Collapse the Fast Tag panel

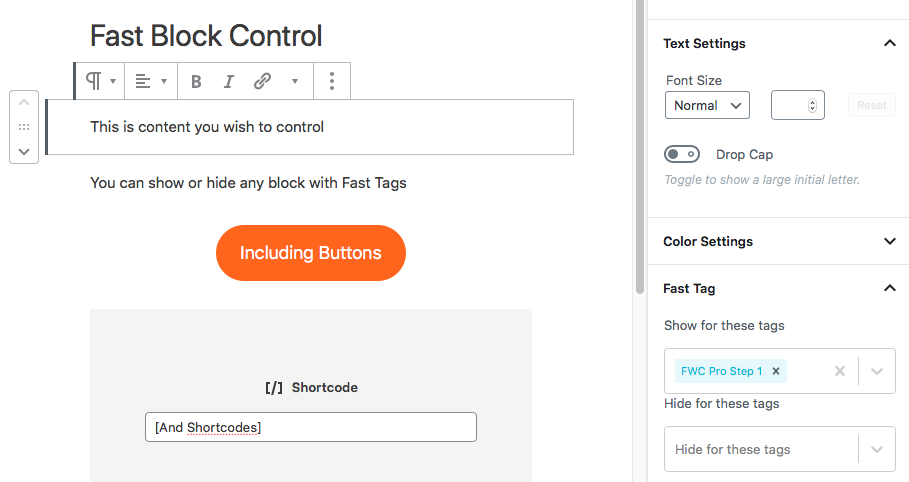pos(889,288)
